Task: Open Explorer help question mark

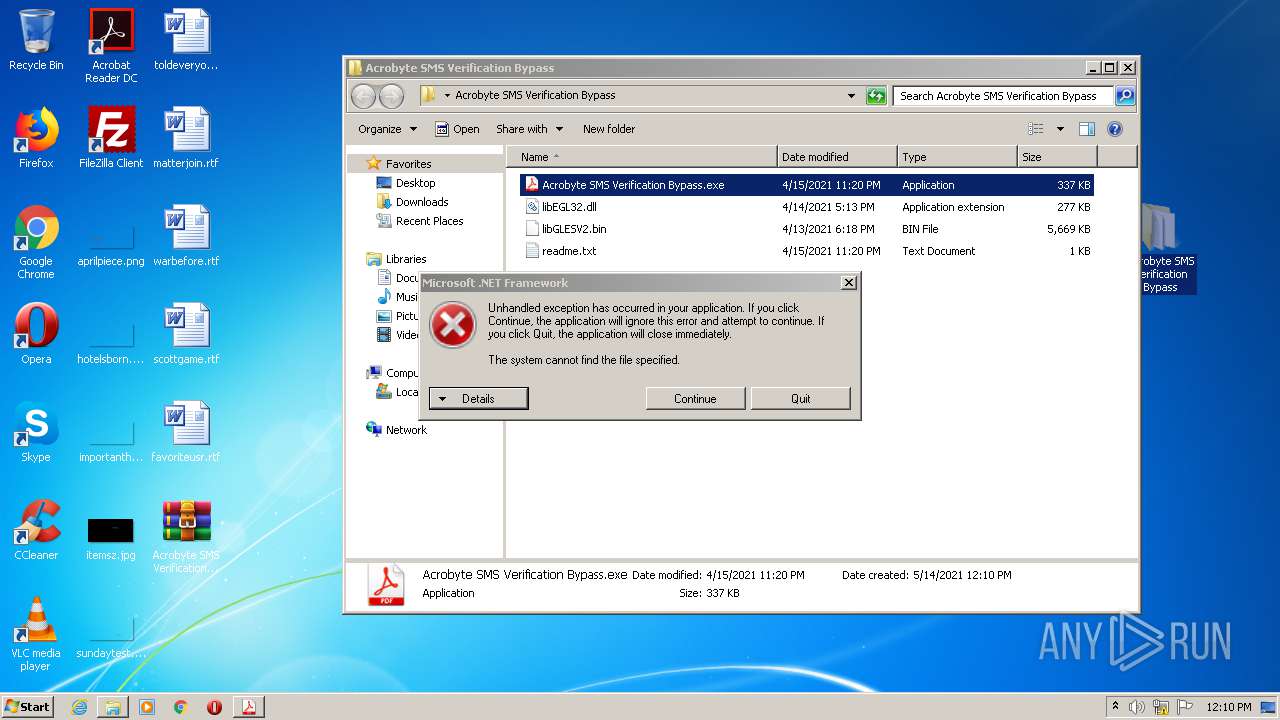Action: tap(1115, 129)
